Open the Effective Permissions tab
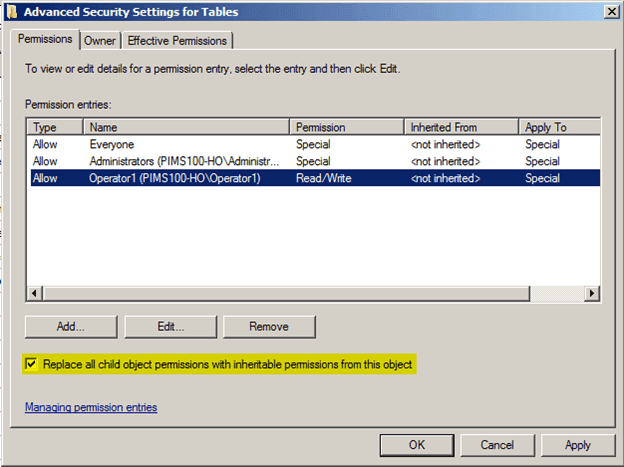The height and width of the screenshot is (467, 624). click(177, 41)
